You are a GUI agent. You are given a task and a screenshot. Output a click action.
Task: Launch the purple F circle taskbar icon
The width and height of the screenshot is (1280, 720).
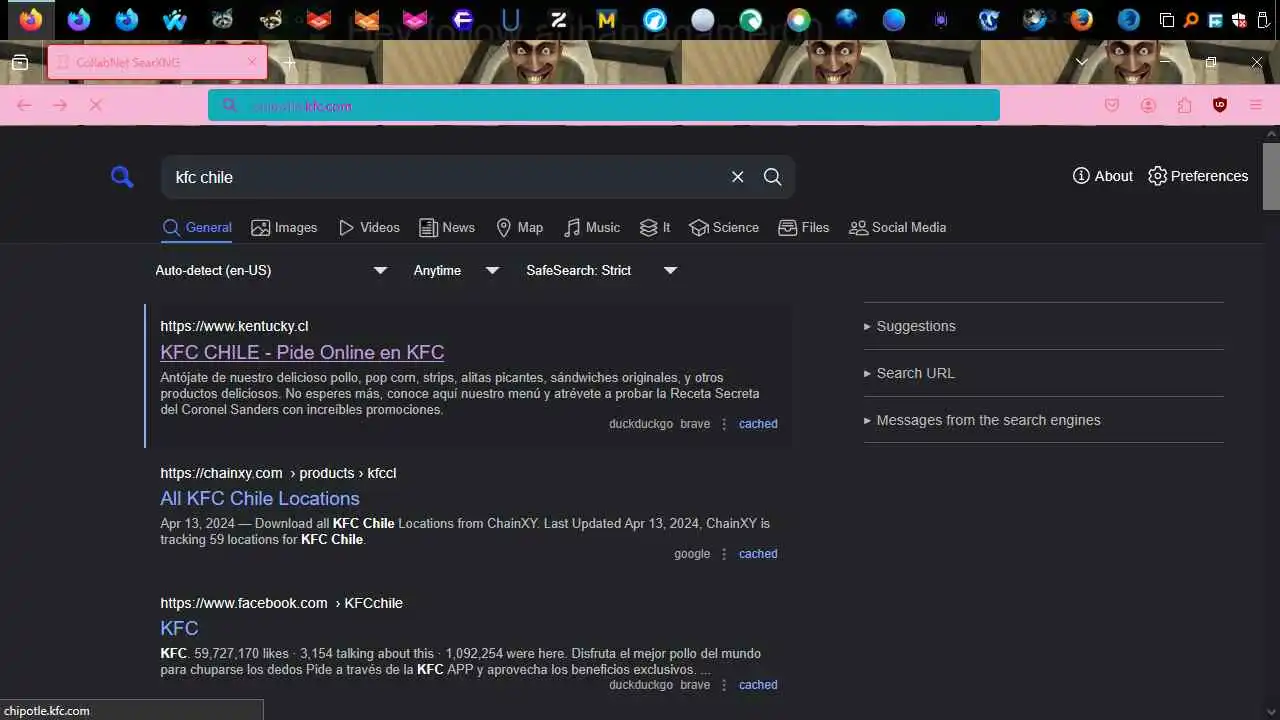tap(463, 19)
